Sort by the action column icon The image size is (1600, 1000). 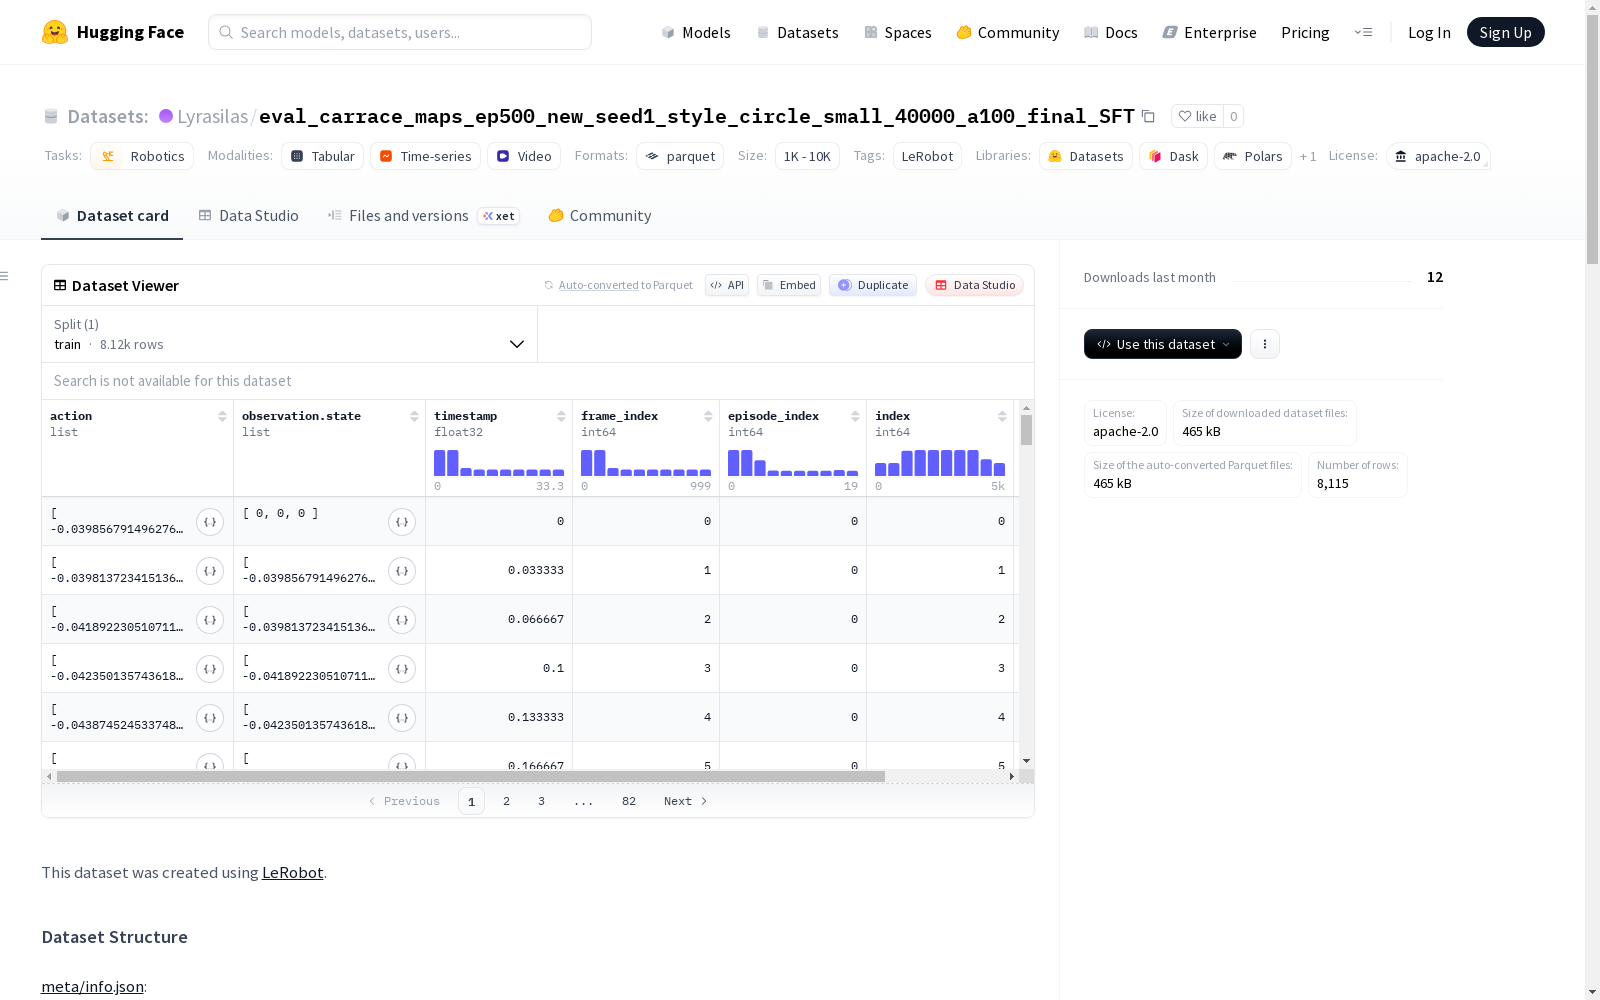tap(222, 416)
